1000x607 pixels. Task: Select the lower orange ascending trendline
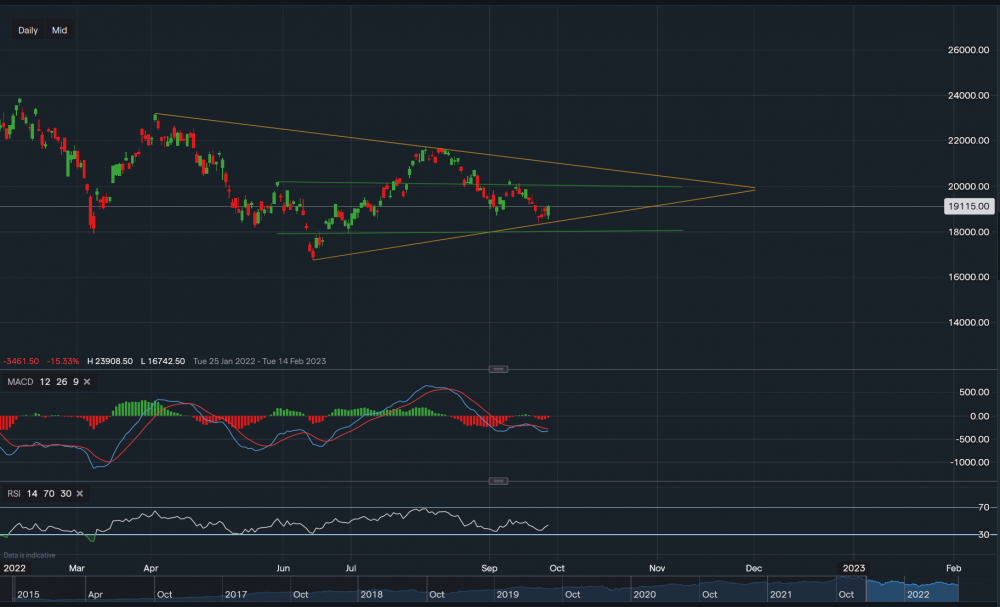coord(600,215)
